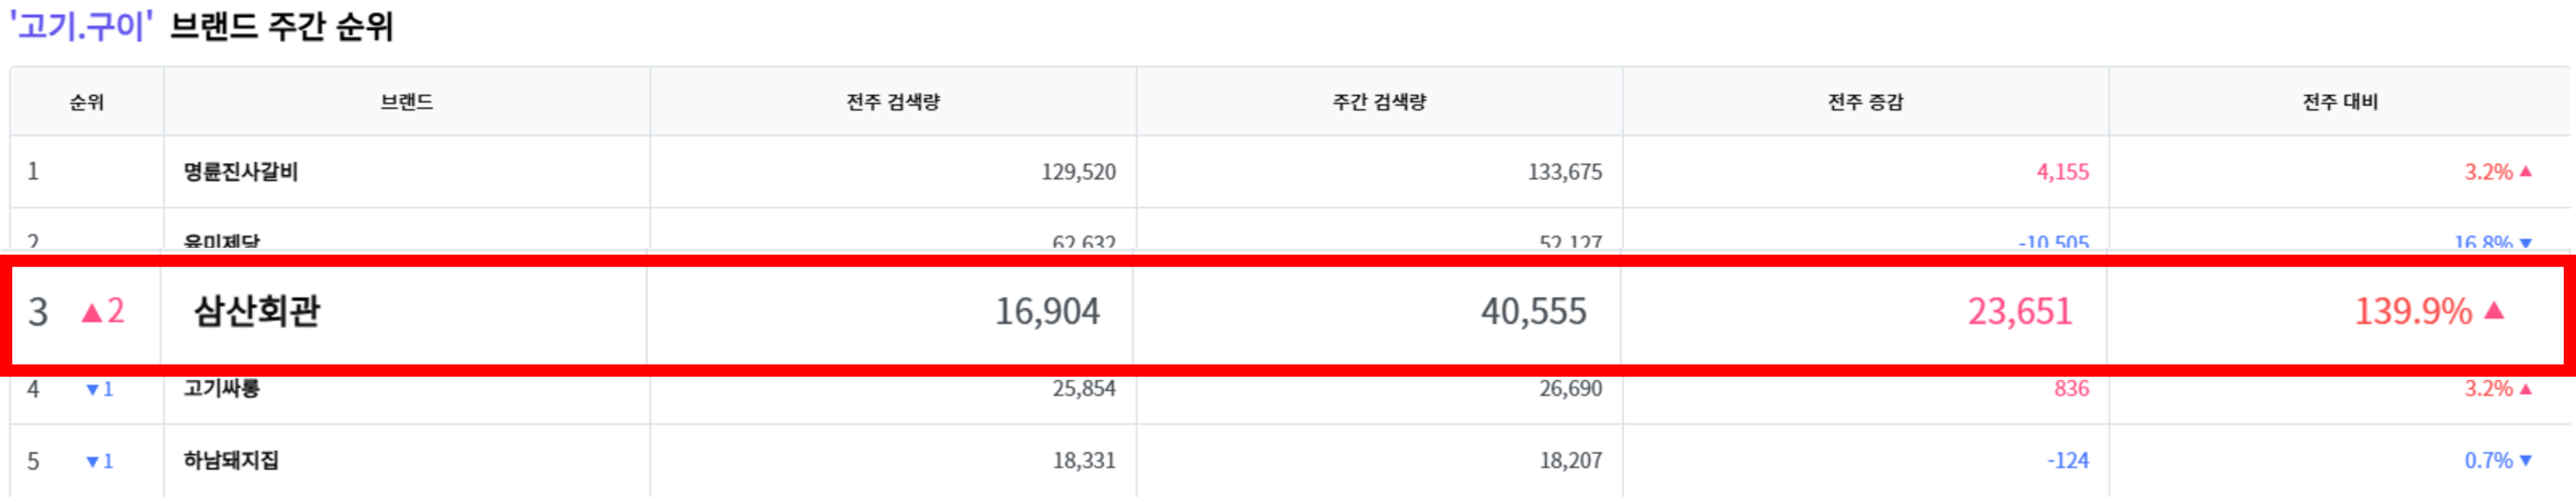This screenshot has width=2576, height=497.
Task: Sort by the 전주 증감 column header
Action: tap(1865, 102)
